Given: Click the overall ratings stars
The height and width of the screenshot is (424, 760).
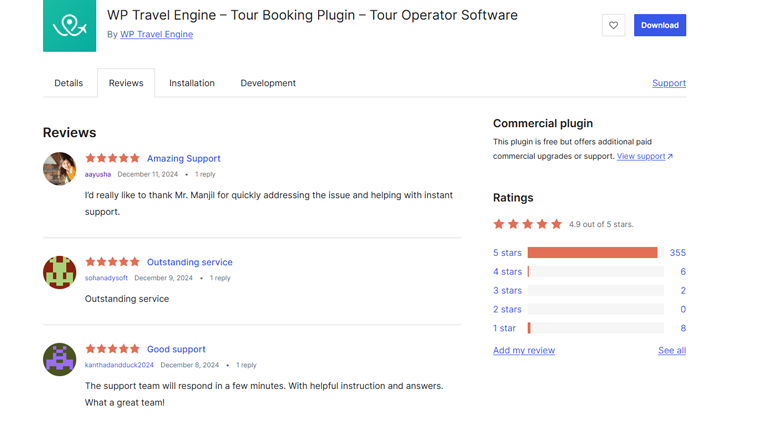Looking at the screenshot, I should coord(528,224).
